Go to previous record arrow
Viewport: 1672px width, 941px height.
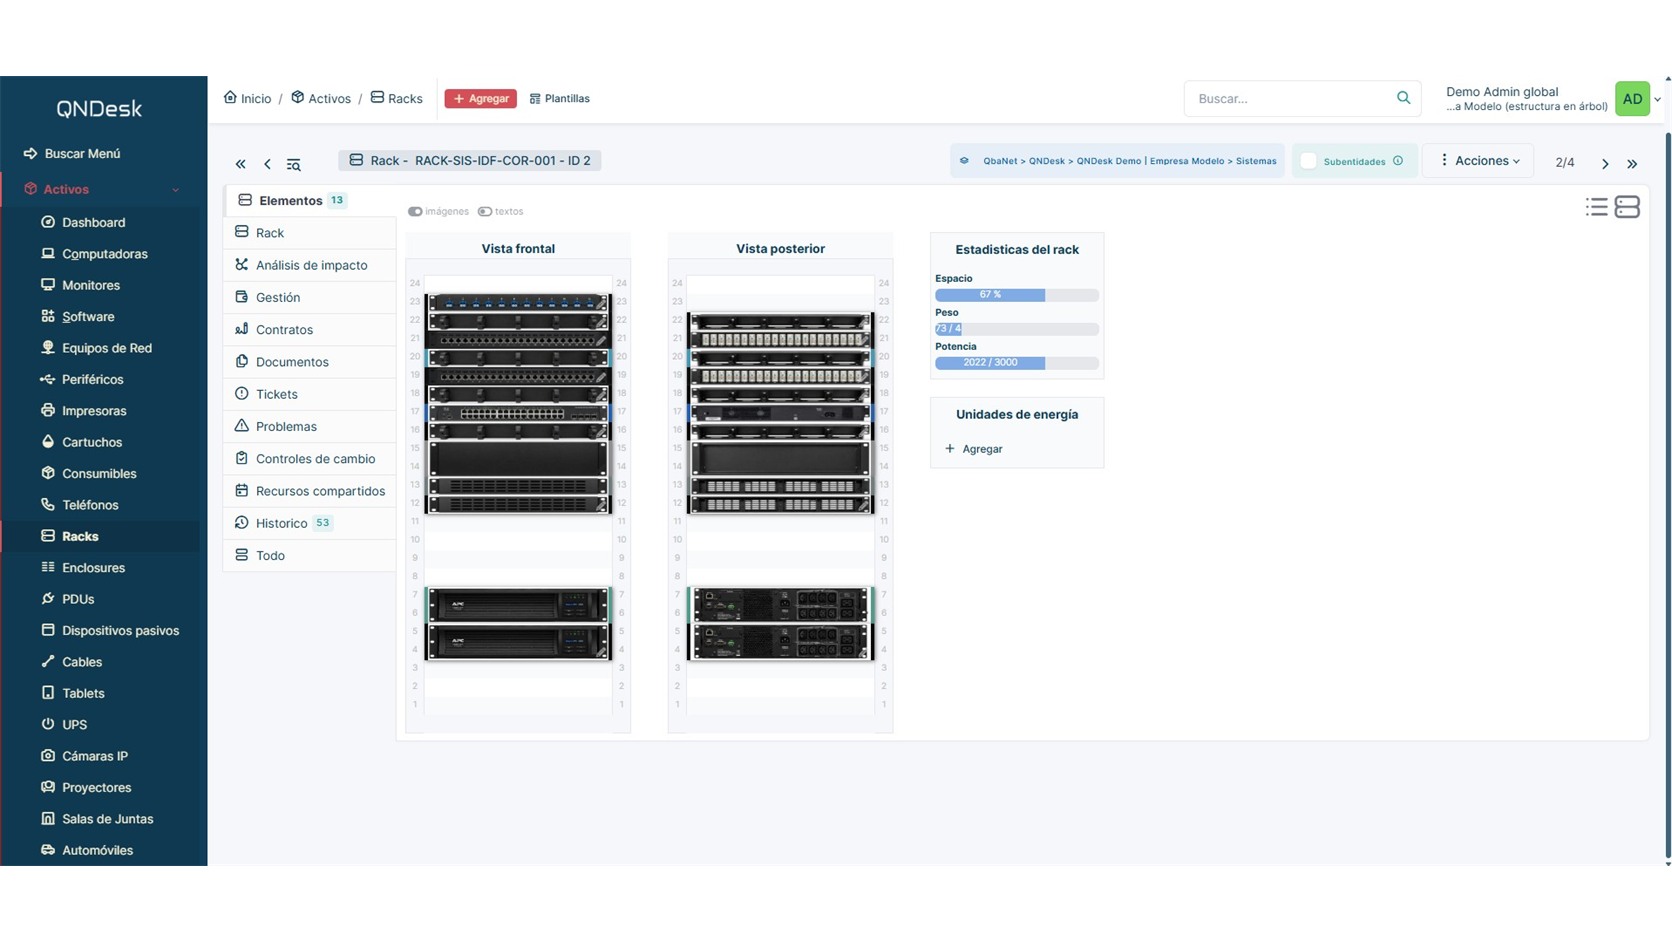[x=267, y=164]
